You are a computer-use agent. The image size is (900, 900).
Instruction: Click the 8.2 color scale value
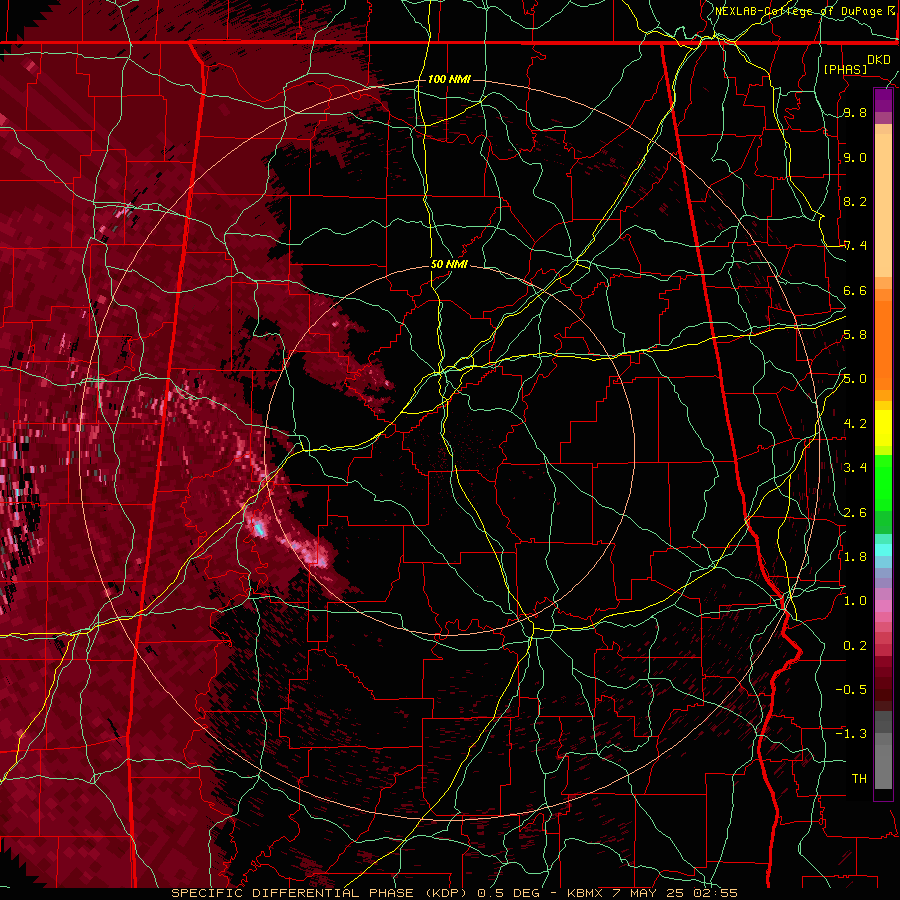855,201
